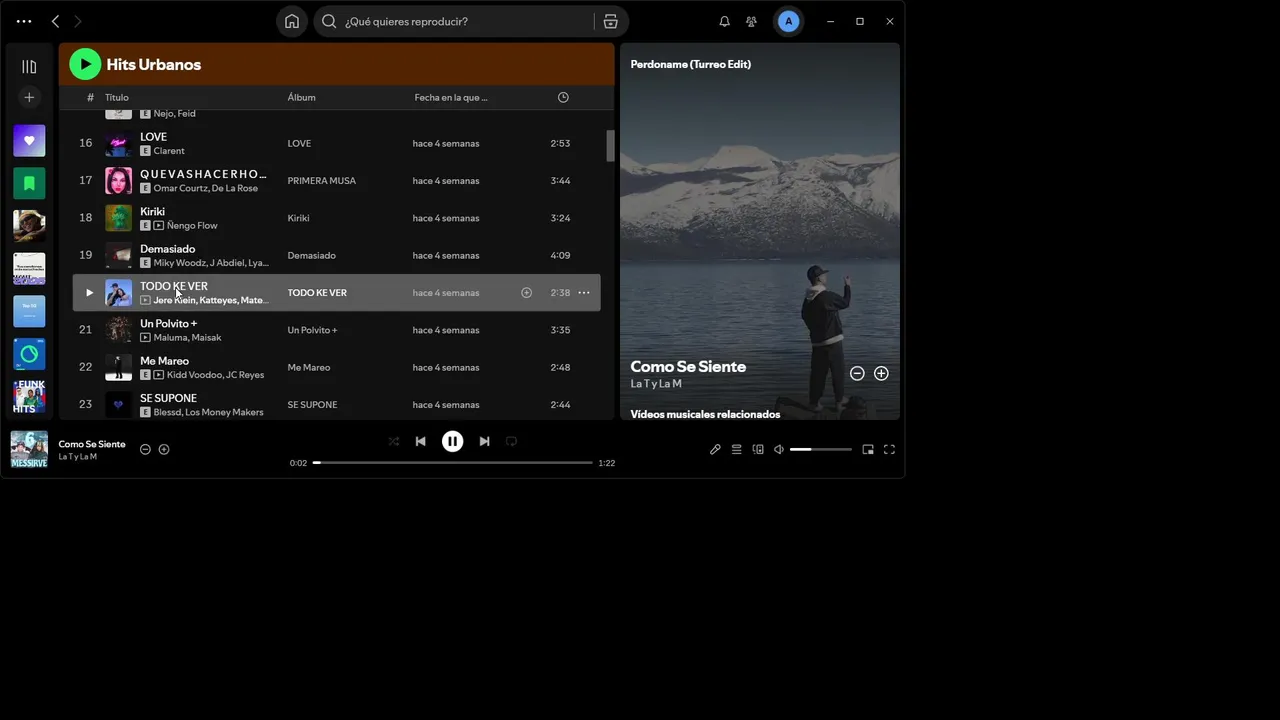The image size is (1280, 720).
Task: Click the magnifier search icon
Action: point(329,21)
